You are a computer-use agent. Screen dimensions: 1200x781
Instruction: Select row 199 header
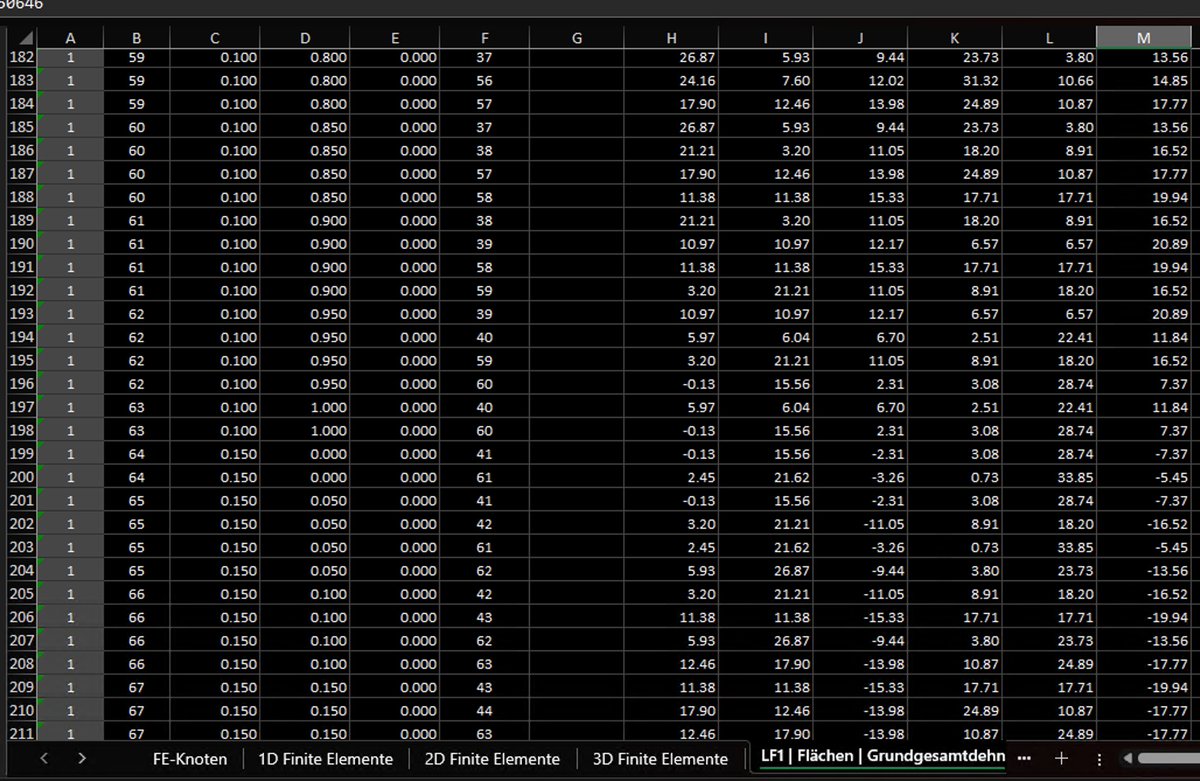pos(20,454)
